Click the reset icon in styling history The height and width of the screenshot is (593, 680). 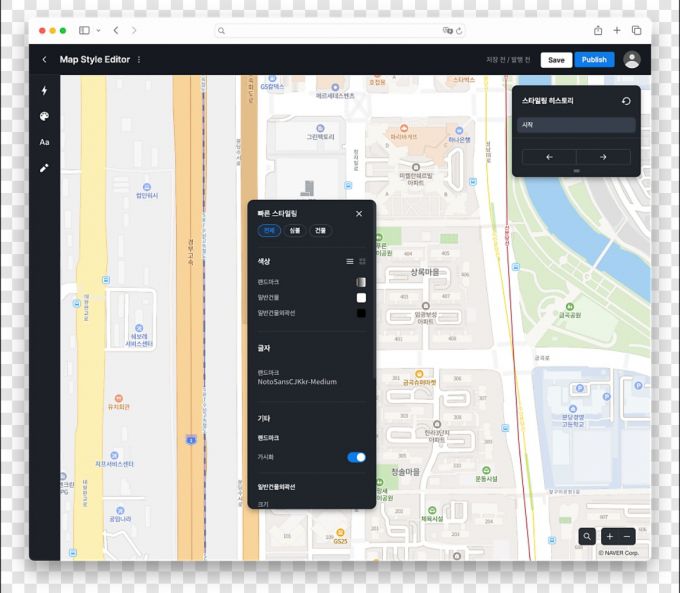click(x=626, y=101)
